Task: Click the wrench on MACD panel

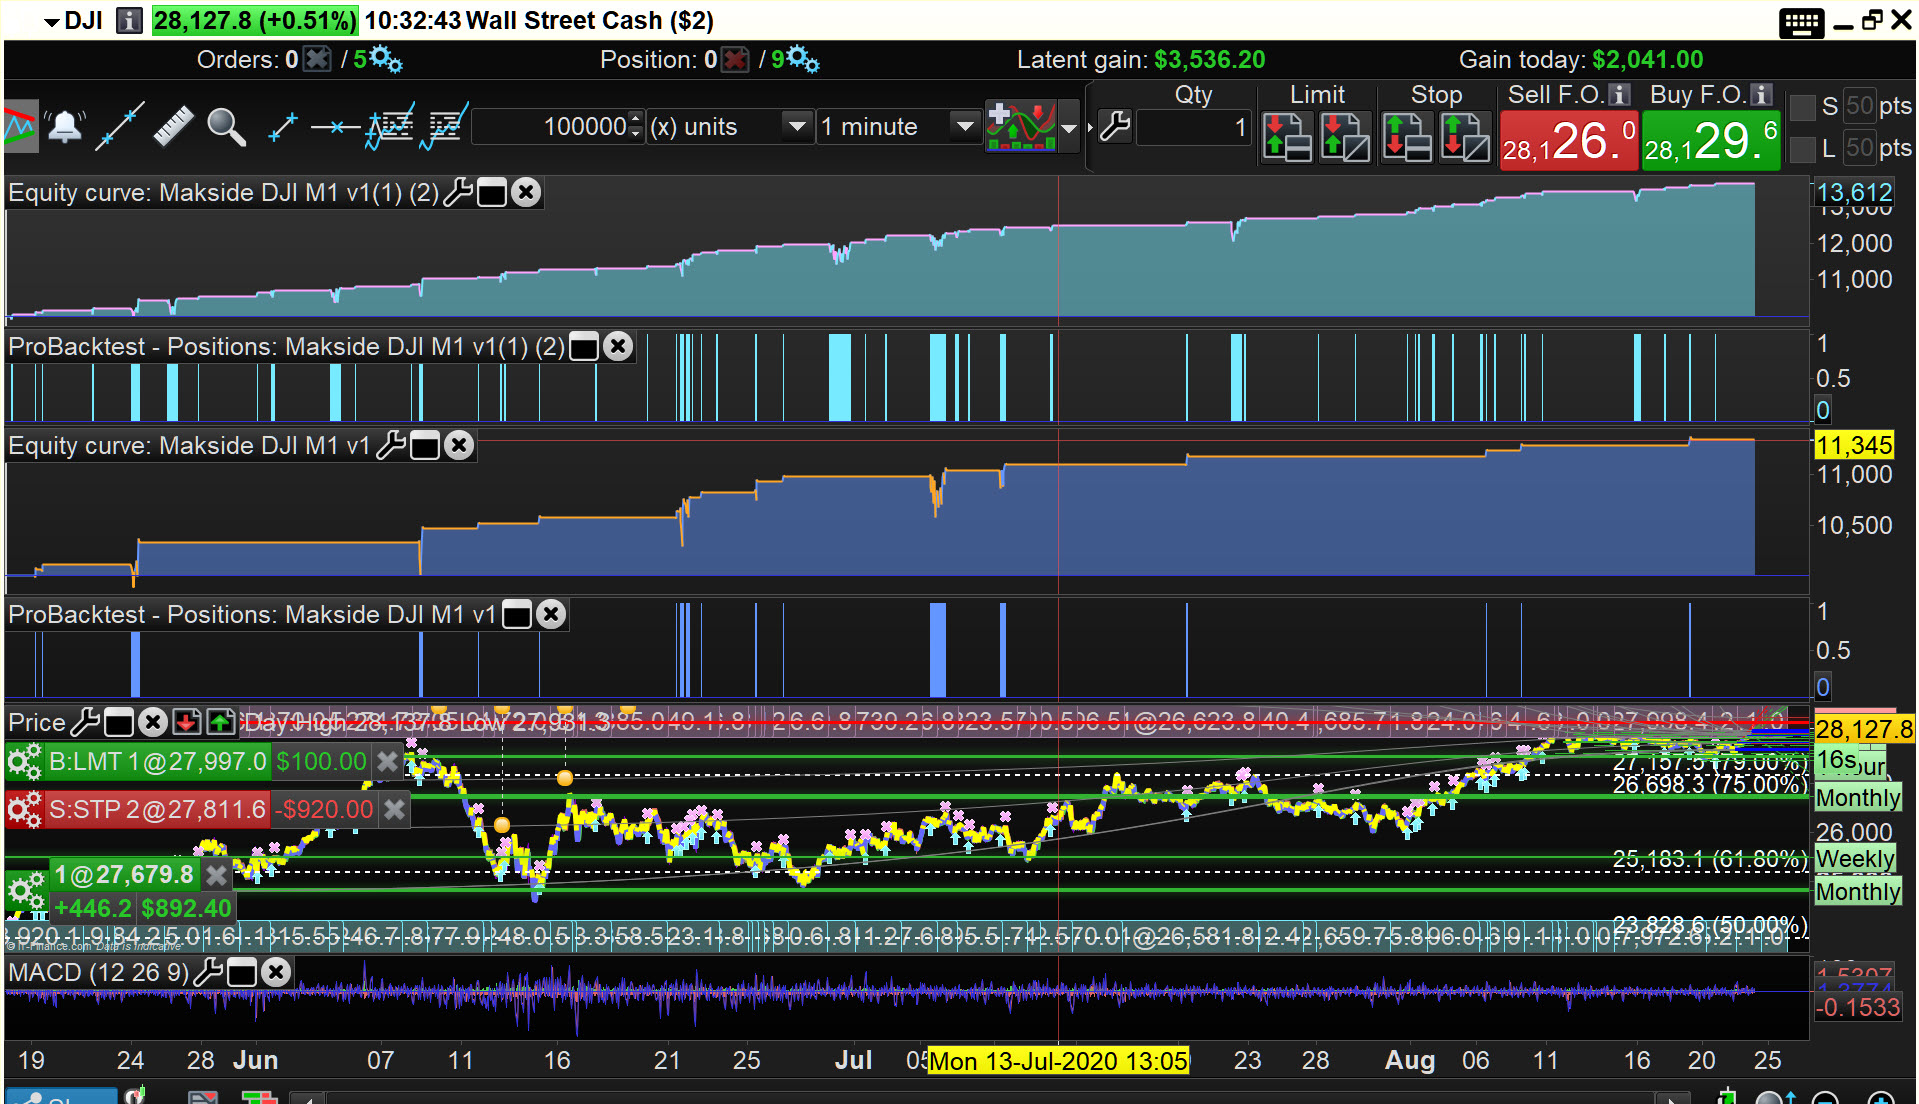Action: [x=207, y=972]
